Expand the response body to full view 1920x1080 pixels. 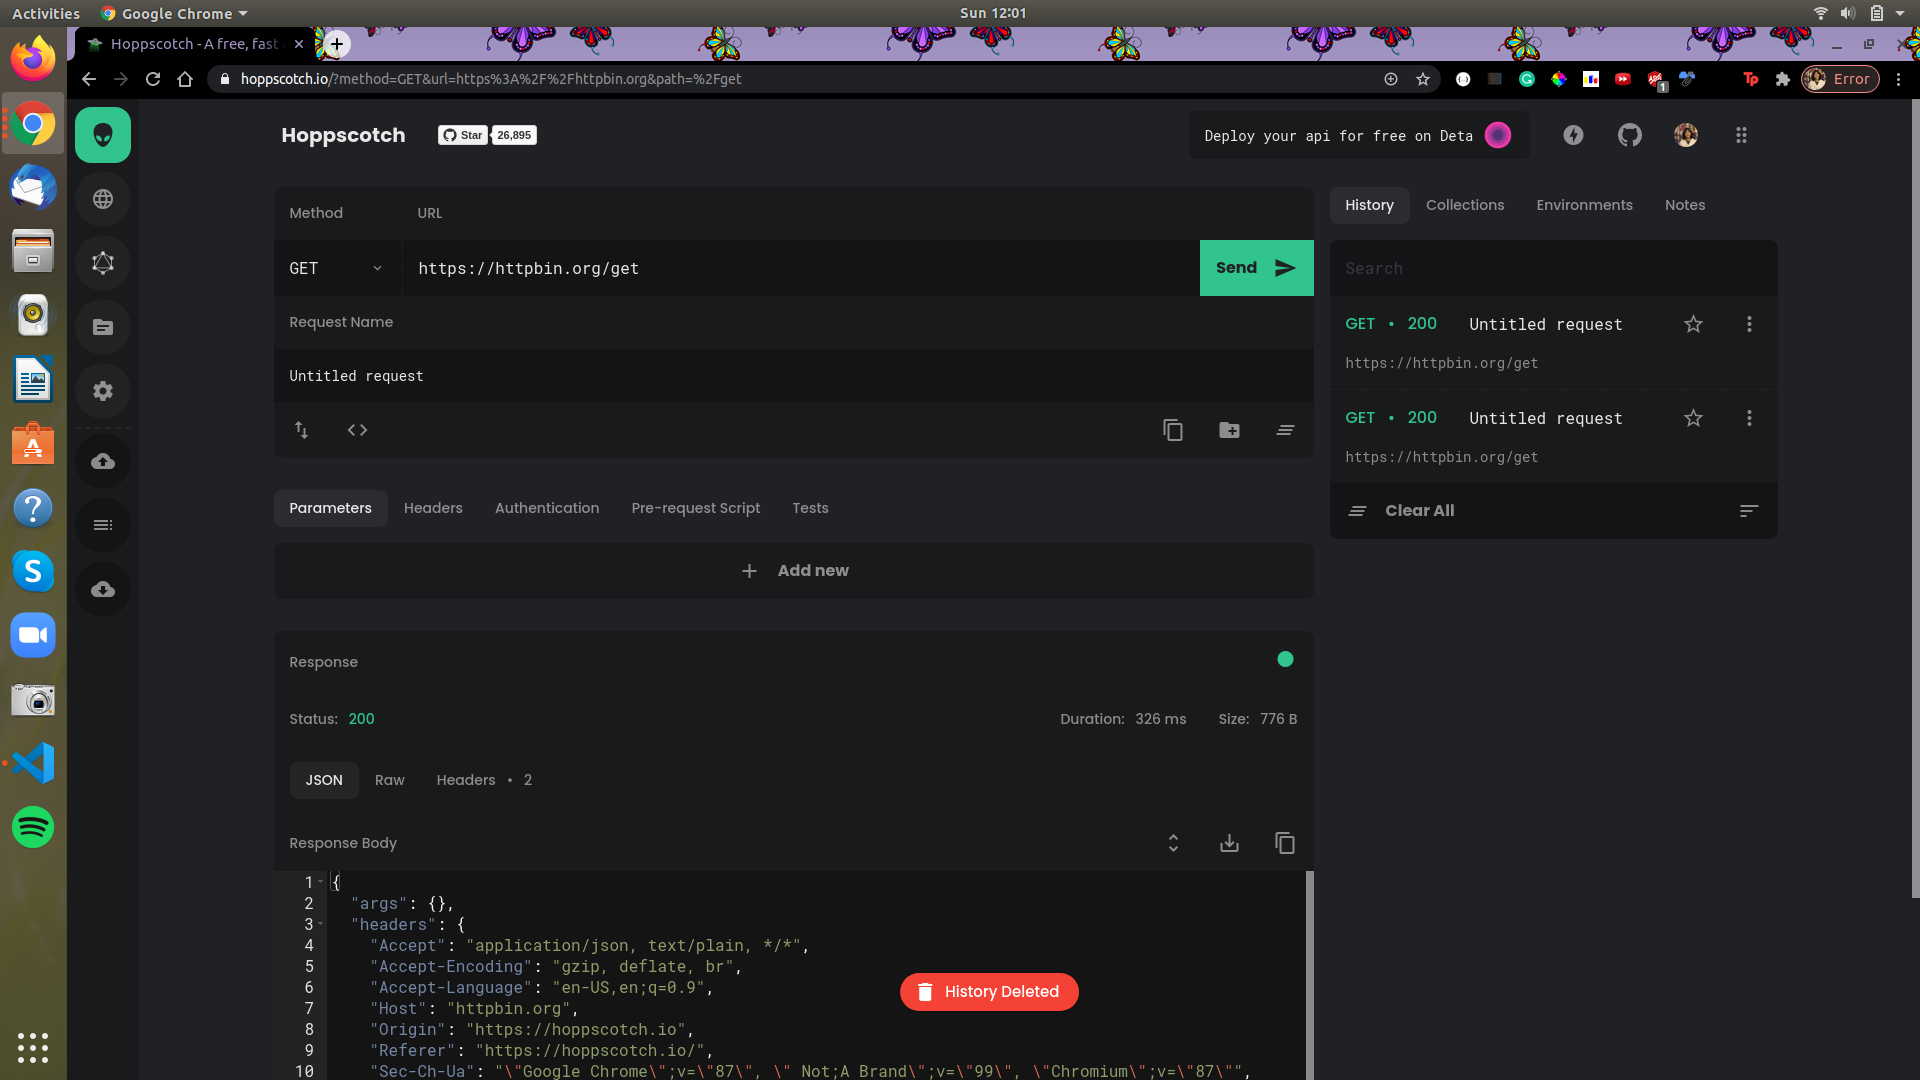[x=1173, y=843]
